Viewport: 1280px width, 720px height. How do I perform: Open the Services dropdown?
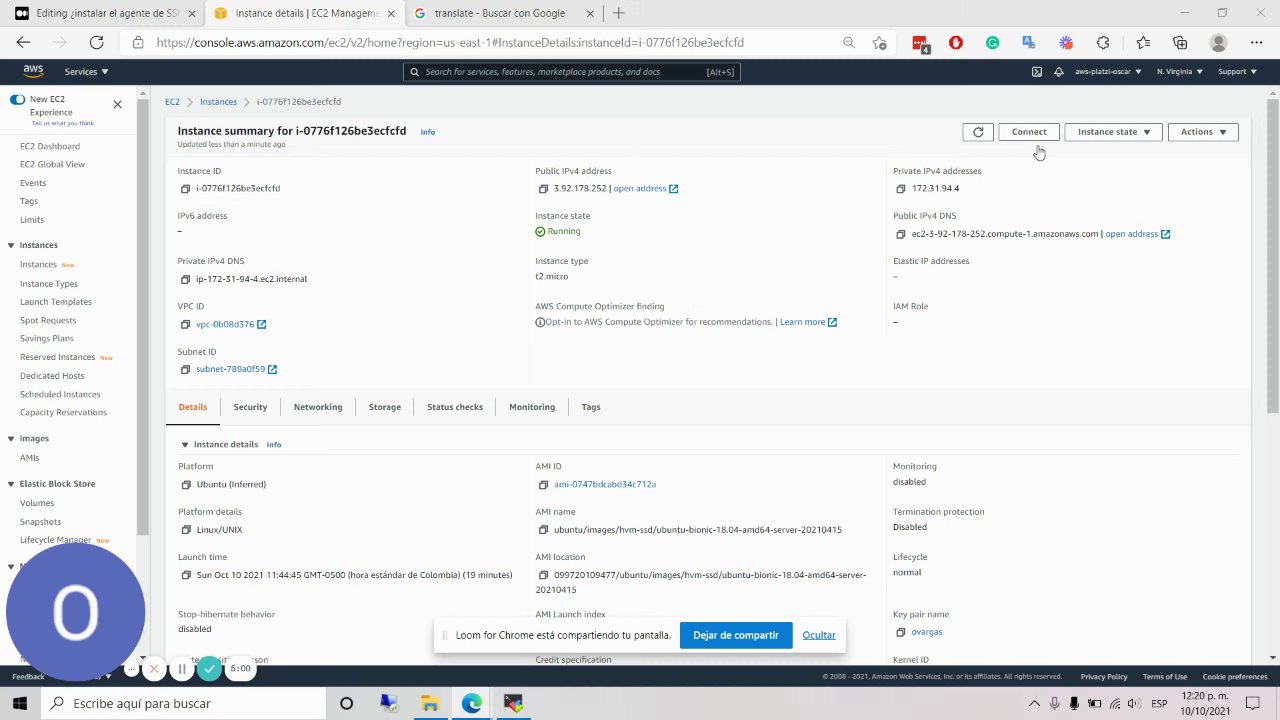(86, 72)
